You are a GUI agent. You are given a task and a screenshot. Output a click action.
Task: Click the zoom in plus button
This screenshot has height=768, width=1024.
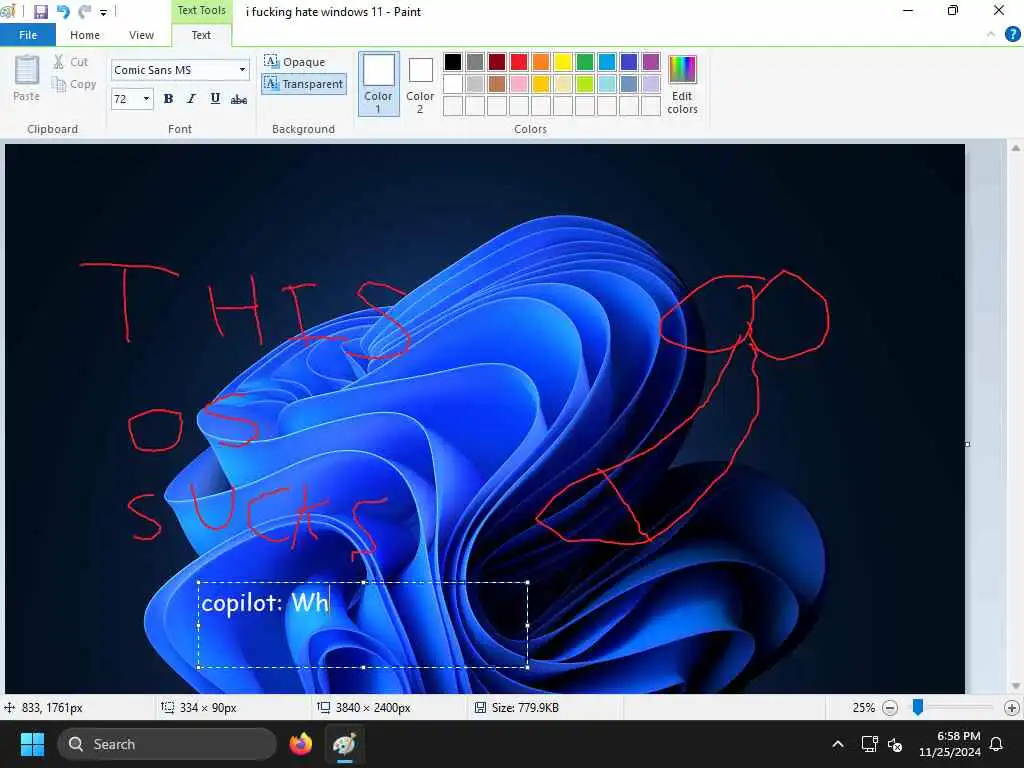click(1012, 708)
